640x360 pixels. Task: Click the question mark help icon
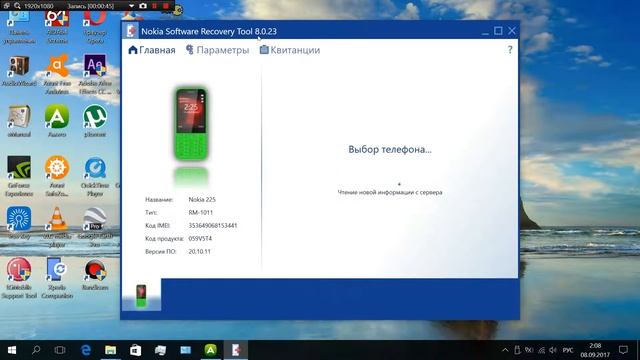coord(510,50)
